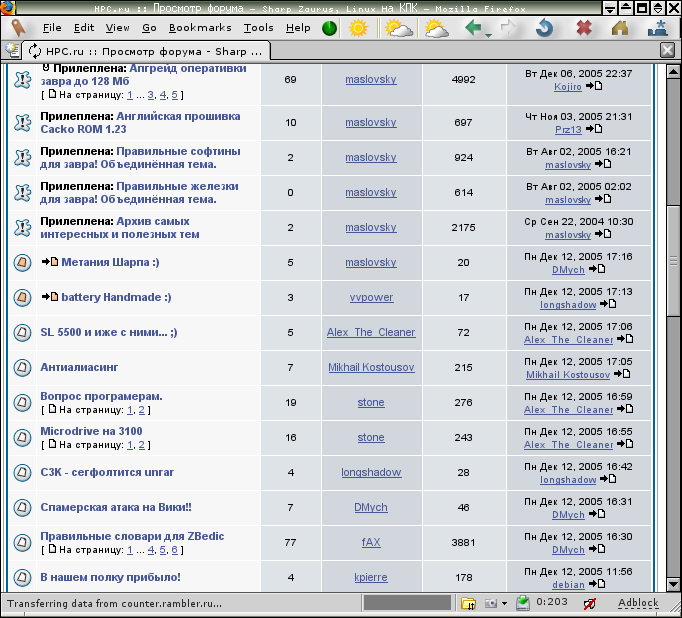Reload the page with blue arrow
The height and width of the screenshot is (618, 682).
pos(545,28)
